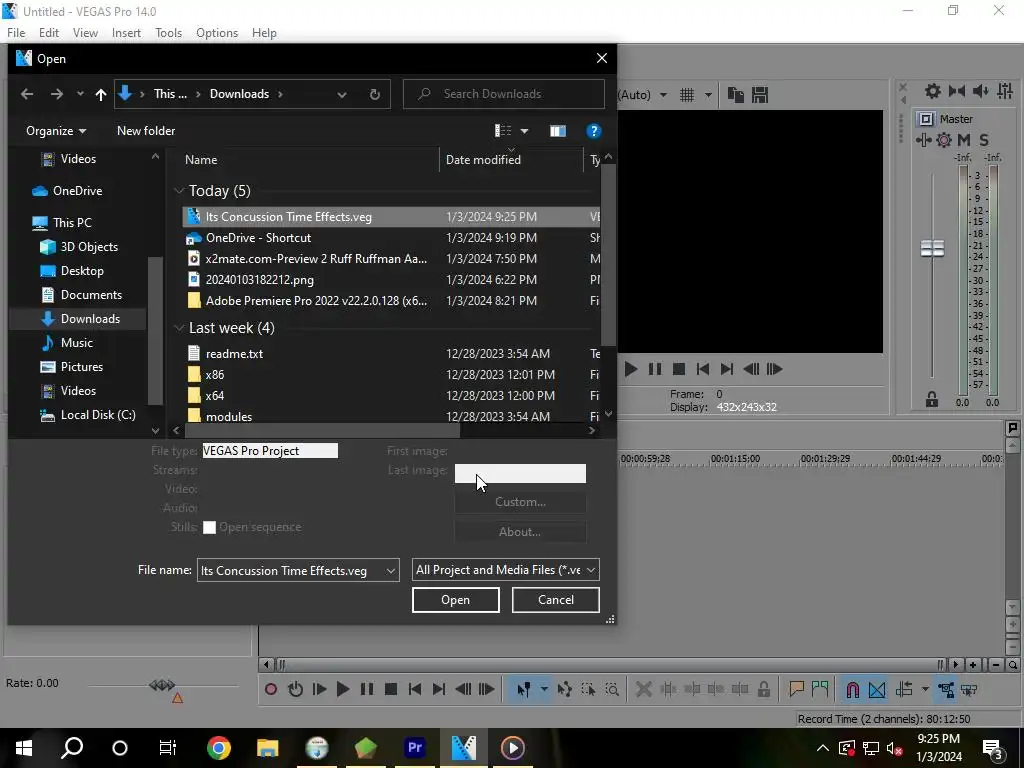Open Chrome from the taskbar
Image resolution: width=1024 pixels, height=768 pixels.
tap(219, 748)
